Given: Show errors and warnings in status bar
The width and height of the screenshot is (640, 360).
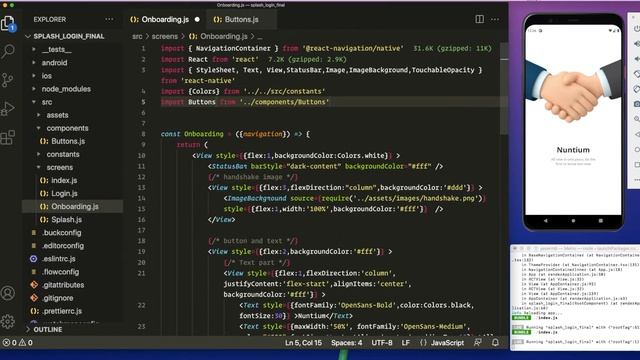Looking at the screenshot, I should 18,342.
